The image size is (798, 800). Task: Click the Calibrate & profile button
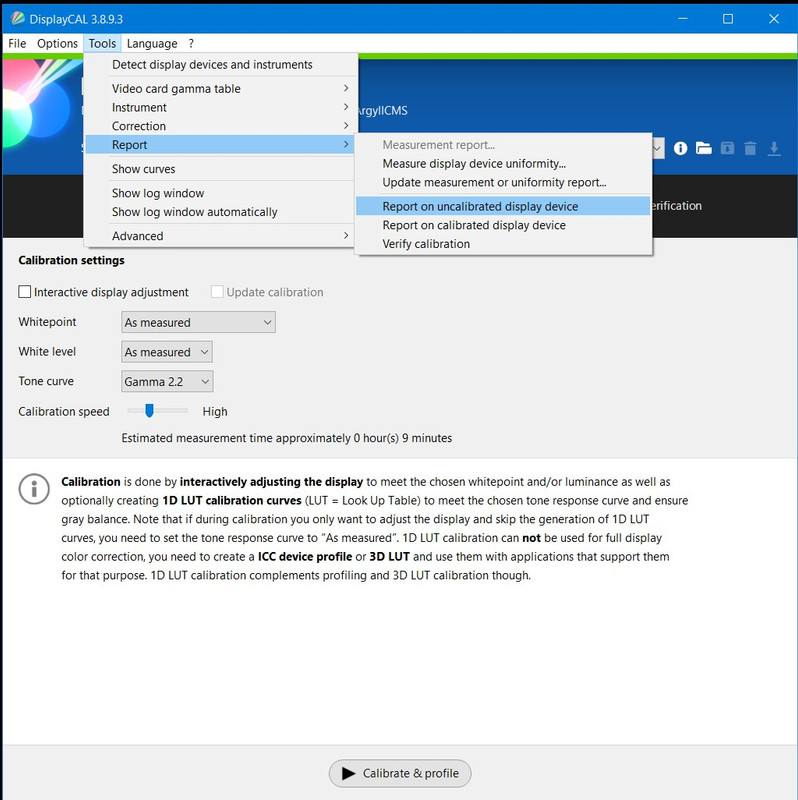point(400,773)
